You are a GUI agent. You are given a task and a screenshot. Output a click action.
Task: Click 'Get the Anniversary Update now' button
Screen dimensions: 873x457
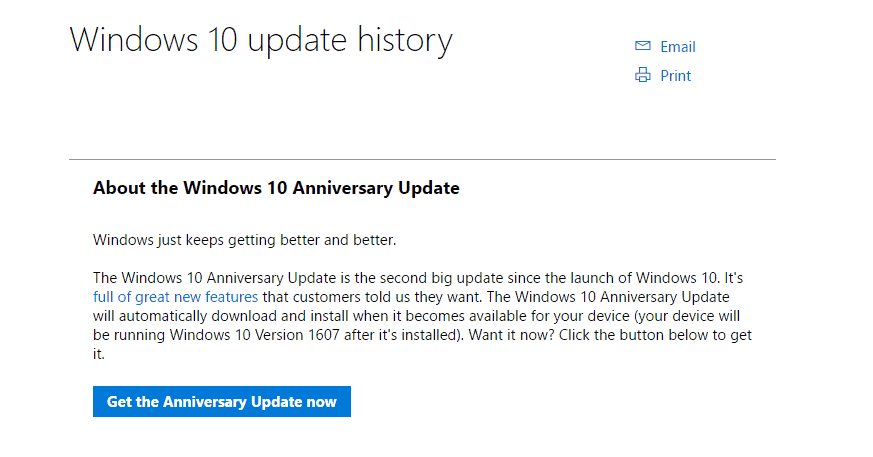[x=222, y=401]
